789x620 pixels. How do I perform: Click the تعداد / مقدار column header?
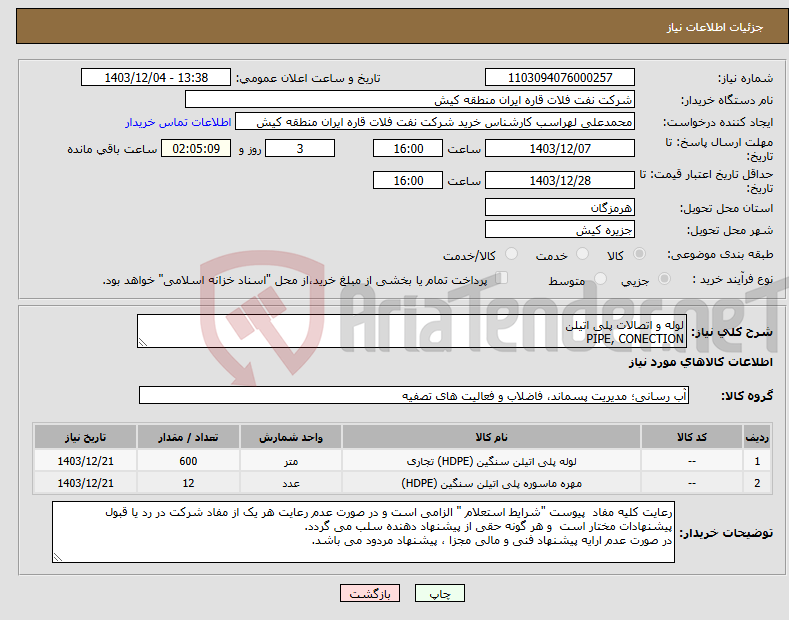click(x=188, y=437)
